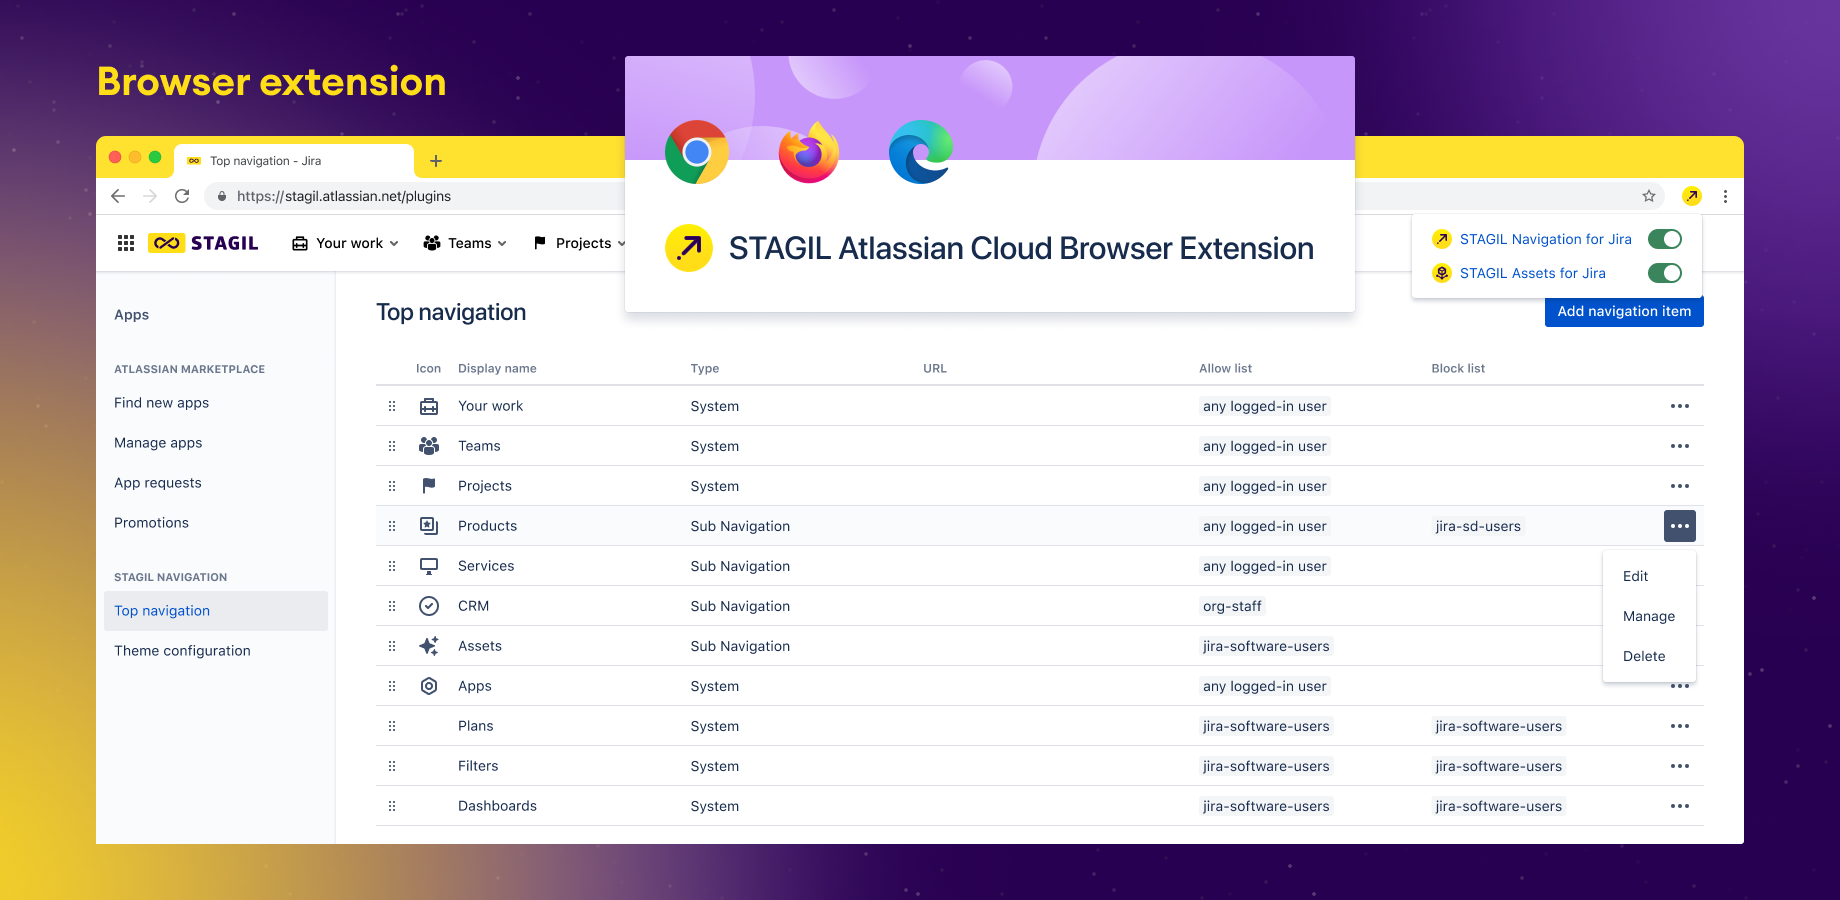Image resolution: width=1840 pixels, height=900 pixels.
Task: Open the STAGIL extension icon in toolbar
Action: coord(1692,196)
